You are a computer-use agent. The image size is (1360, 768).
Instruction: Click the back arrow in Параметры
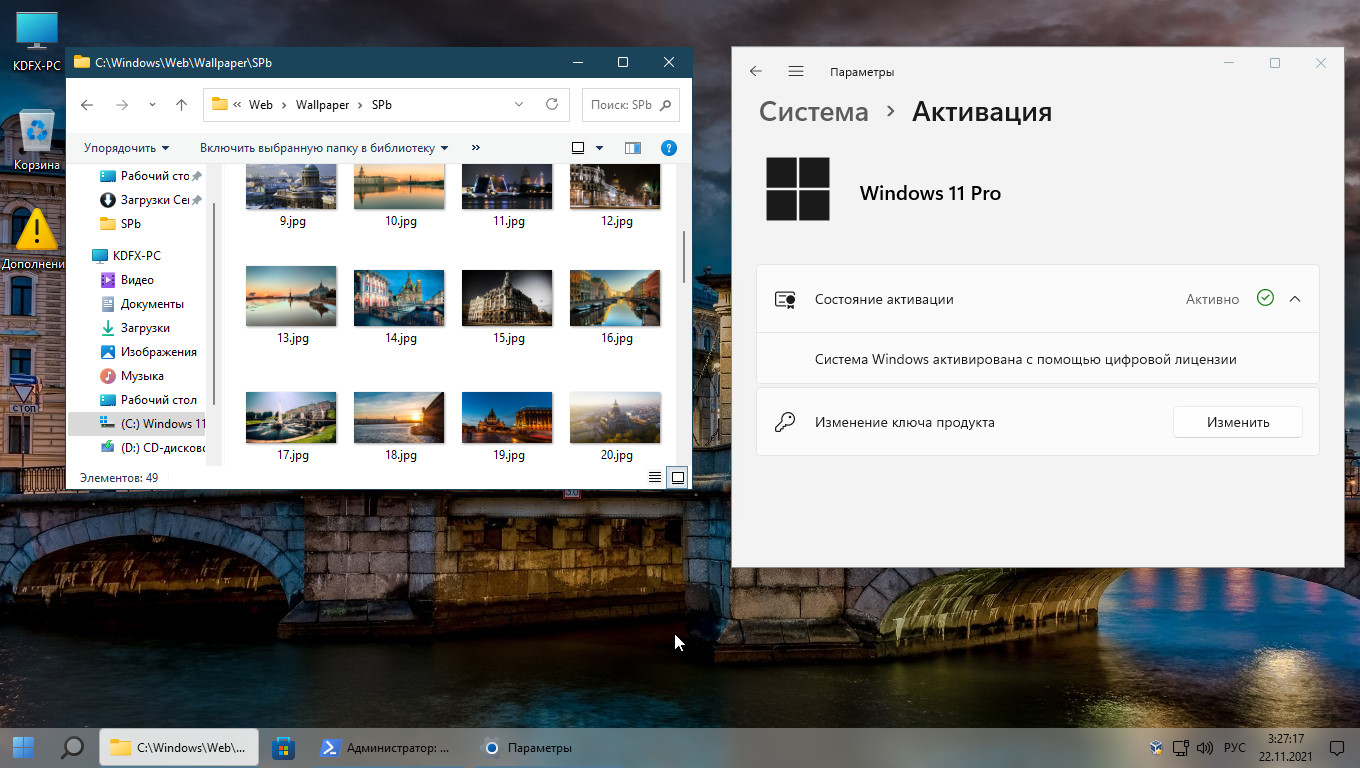click(756, 71)
